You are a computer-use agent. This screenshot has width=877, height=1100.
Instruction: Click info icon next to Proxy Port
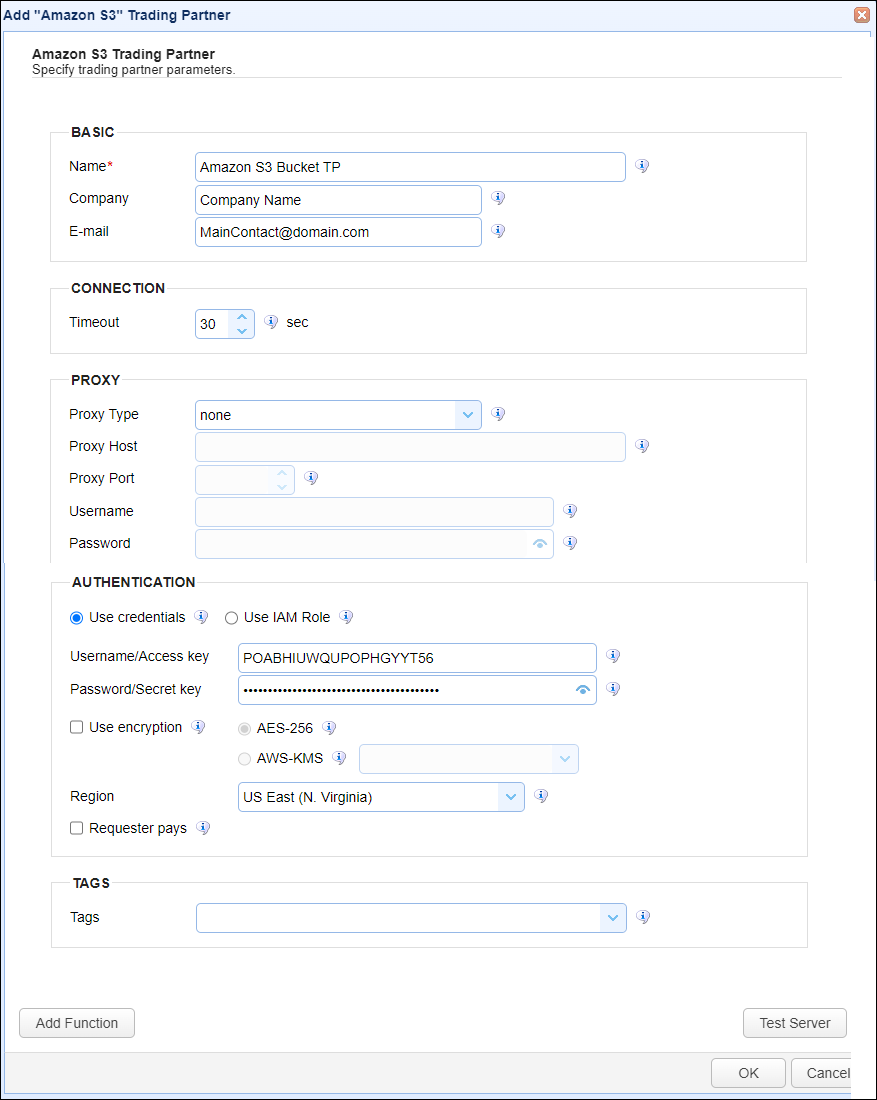[x=311, y=478]
